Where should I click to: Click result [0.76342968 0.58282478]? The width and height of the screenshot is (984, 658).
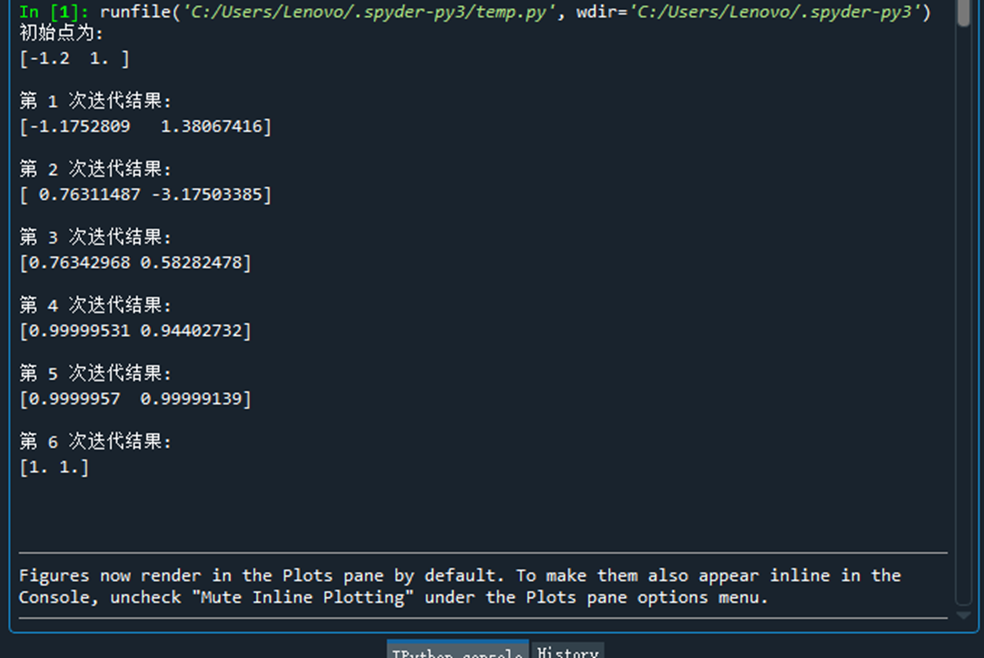[x=136, y=263]
